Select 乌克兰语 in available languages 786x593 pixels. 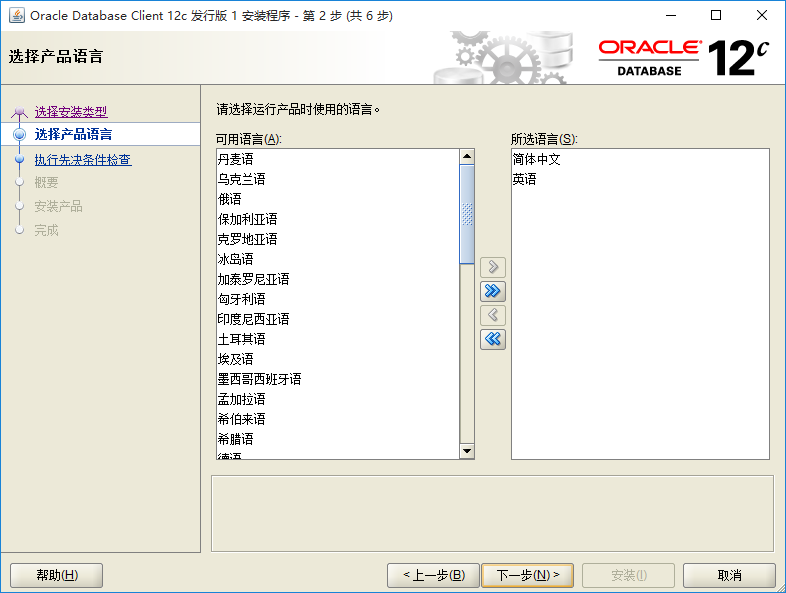pyautogui.click(x=338, y=179)
